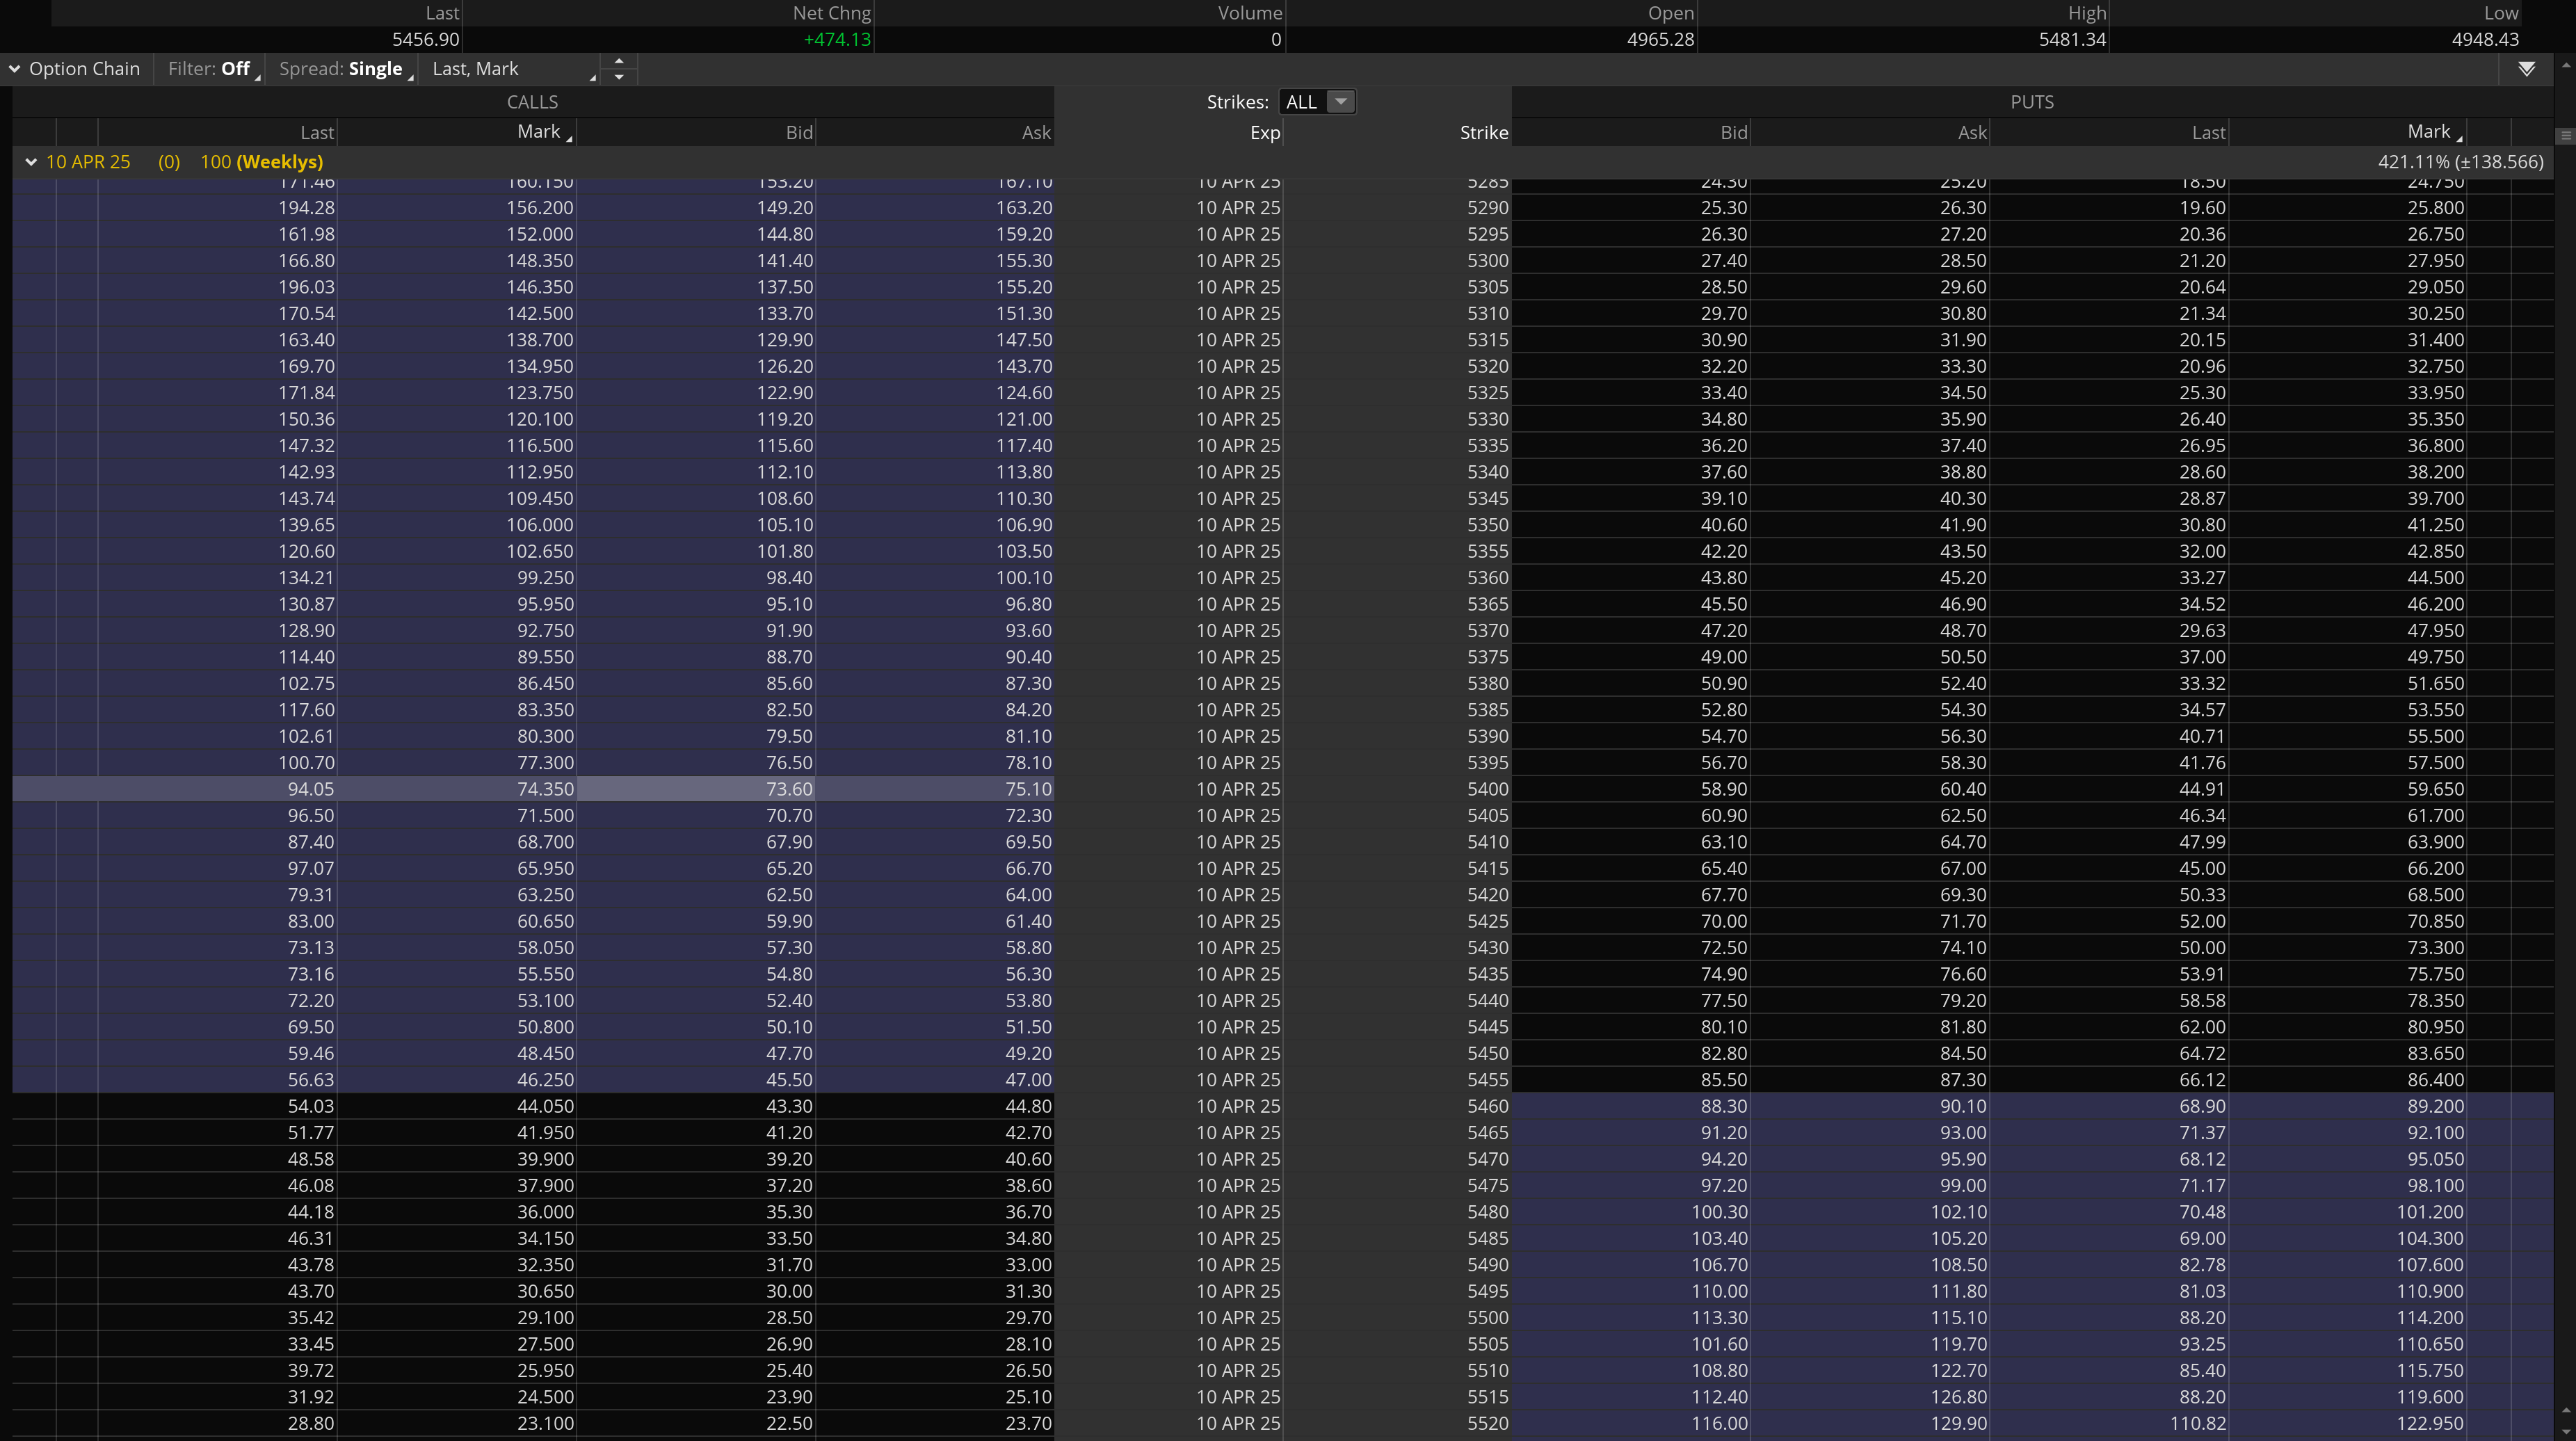Click the scrollbar down arrow at bottom right
2576x1441 pixels.
coord(2566,1432)
